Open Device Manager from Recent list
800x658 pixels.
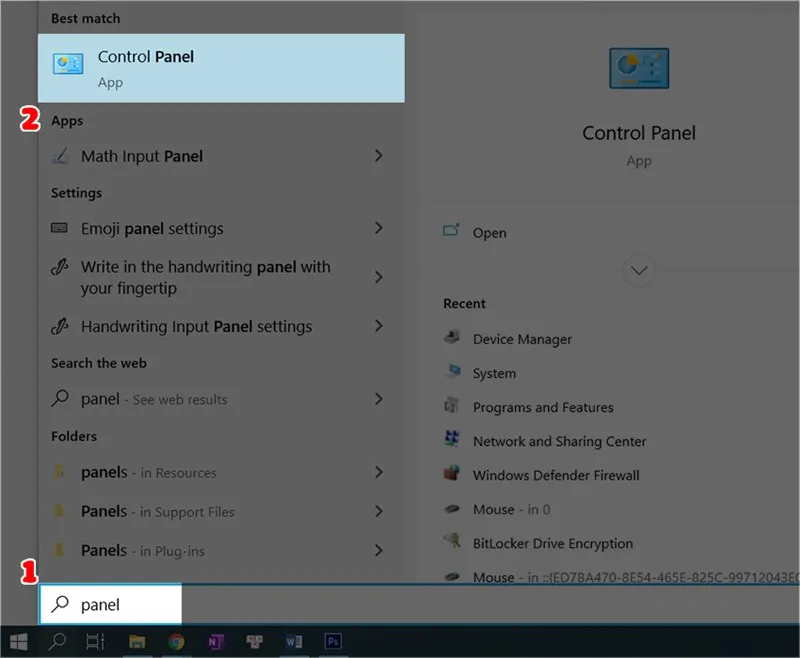522,339
